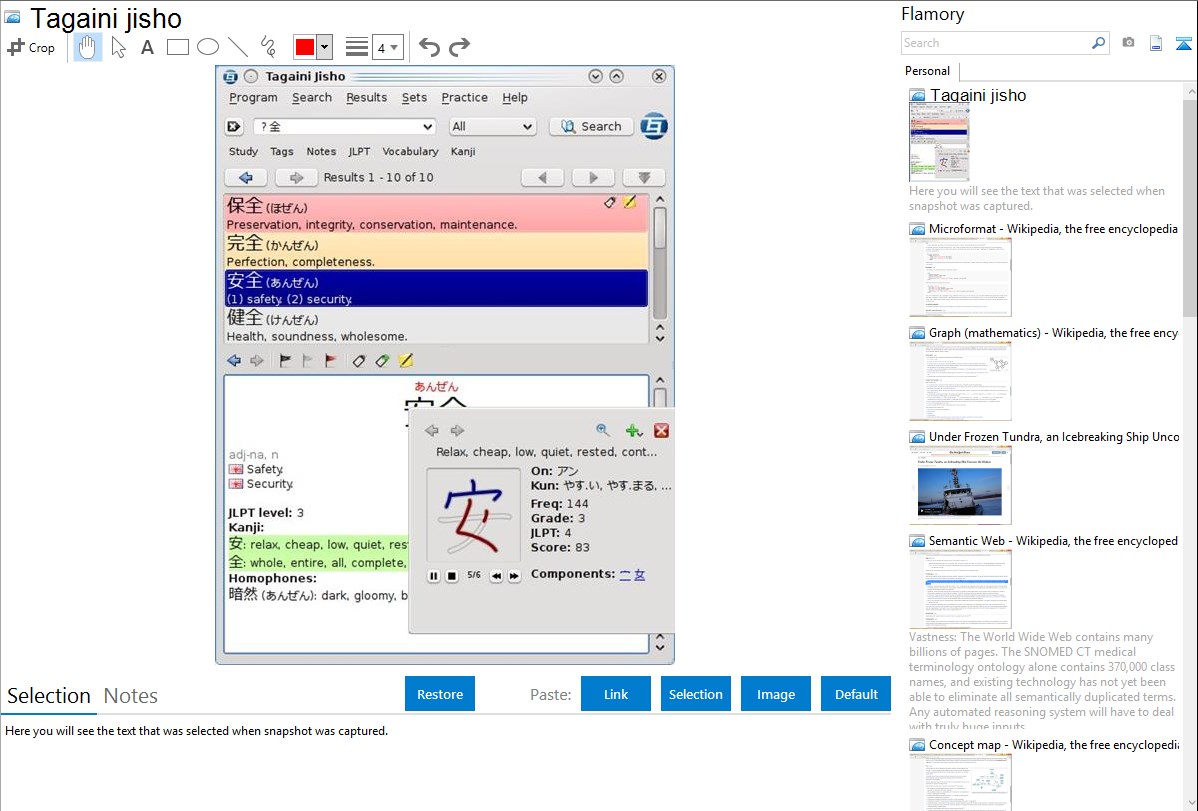Open the Help menu
Screen dimensions: 1198x811
click(515, 98)
